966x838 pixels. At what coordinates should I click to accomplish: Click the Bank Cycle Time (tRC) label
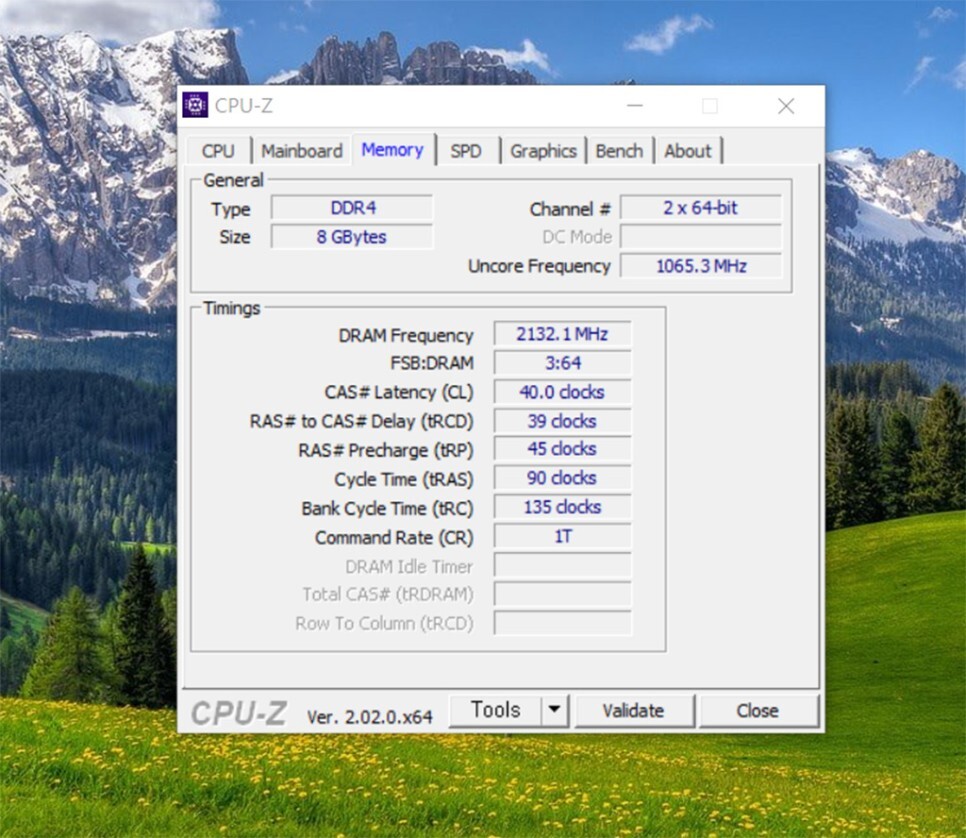point(388,509)
